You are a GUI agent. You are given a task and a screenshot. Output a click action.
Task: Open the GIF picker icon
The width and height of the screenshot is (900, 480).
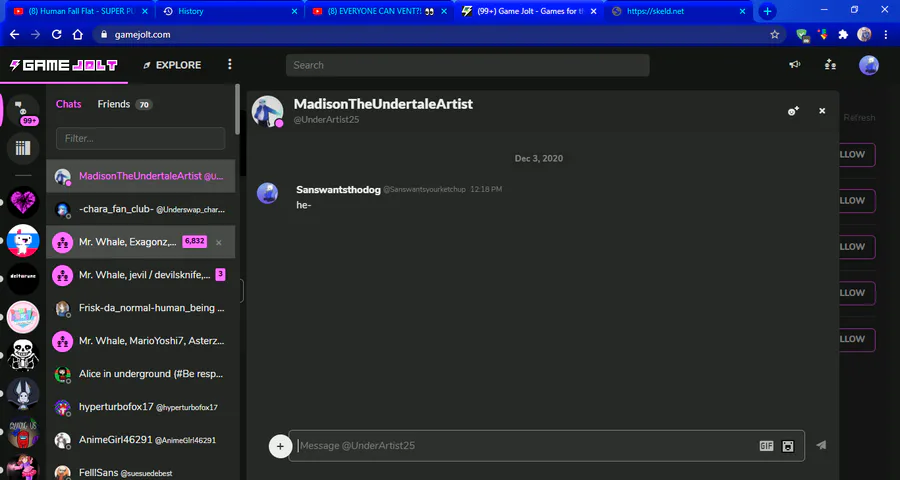point(766,446)
